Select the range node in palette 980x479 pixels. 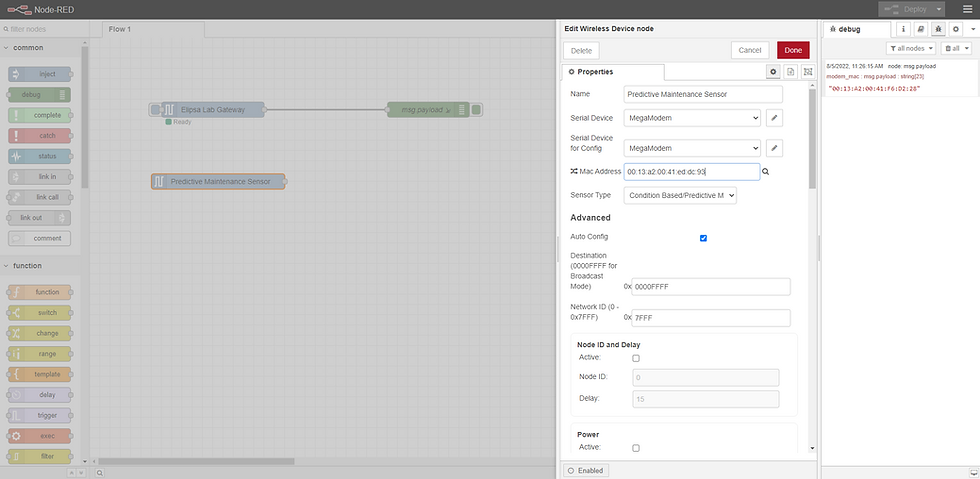coord(39,354)
